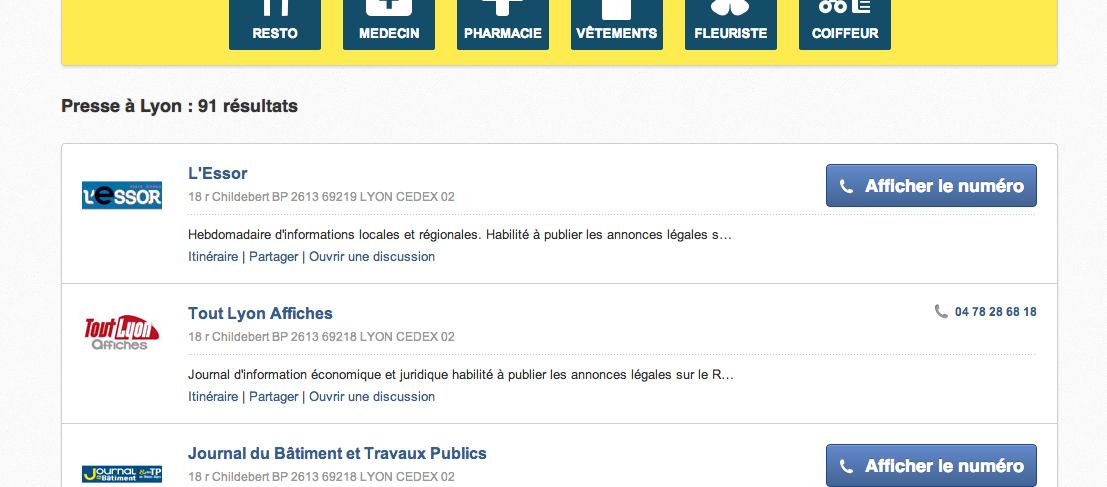The image size is (1107, 487).
Task: Click the L'Essor logo thumbnail
Action: click(122, 196)
